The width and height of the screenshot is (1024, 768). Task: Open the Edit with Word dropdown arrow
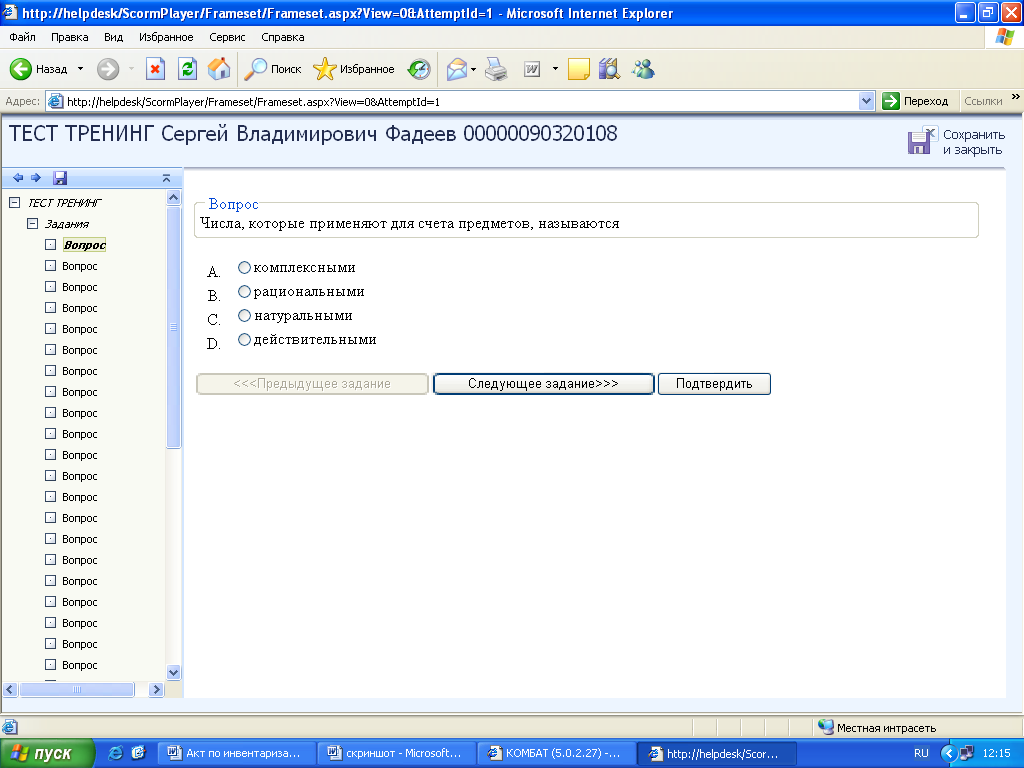(x=555, y=69)
